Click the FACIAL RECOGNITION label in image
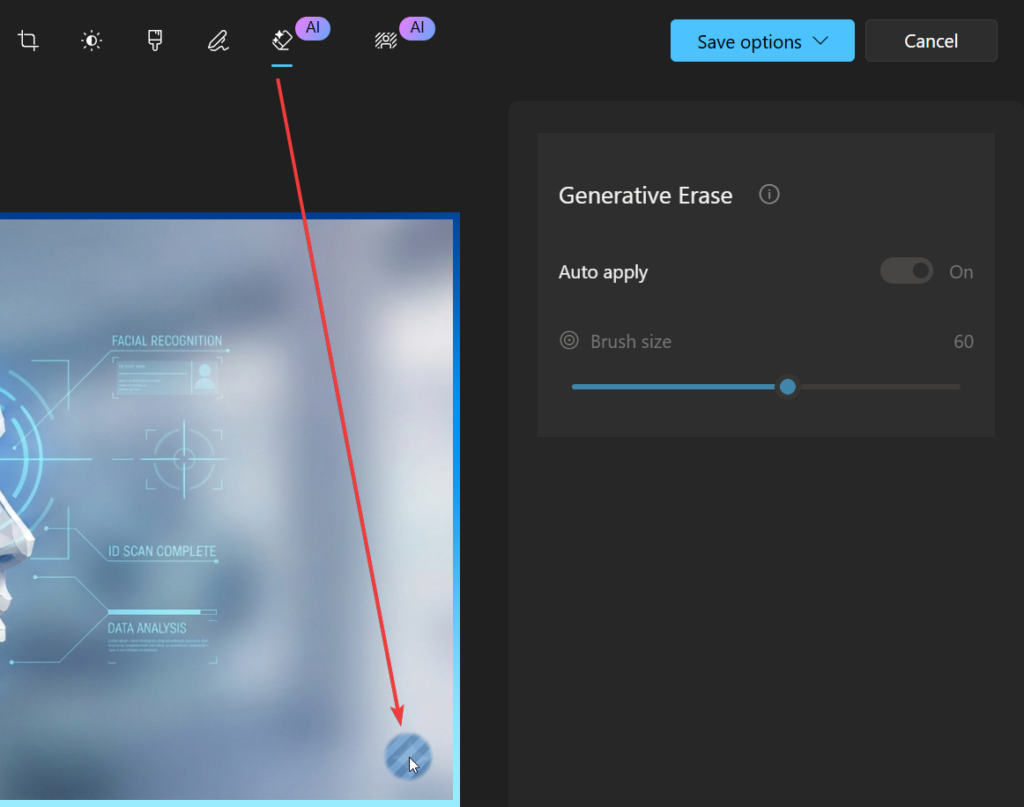The height and width of the screenshot is (807, 1024). [x=167, y=341]
